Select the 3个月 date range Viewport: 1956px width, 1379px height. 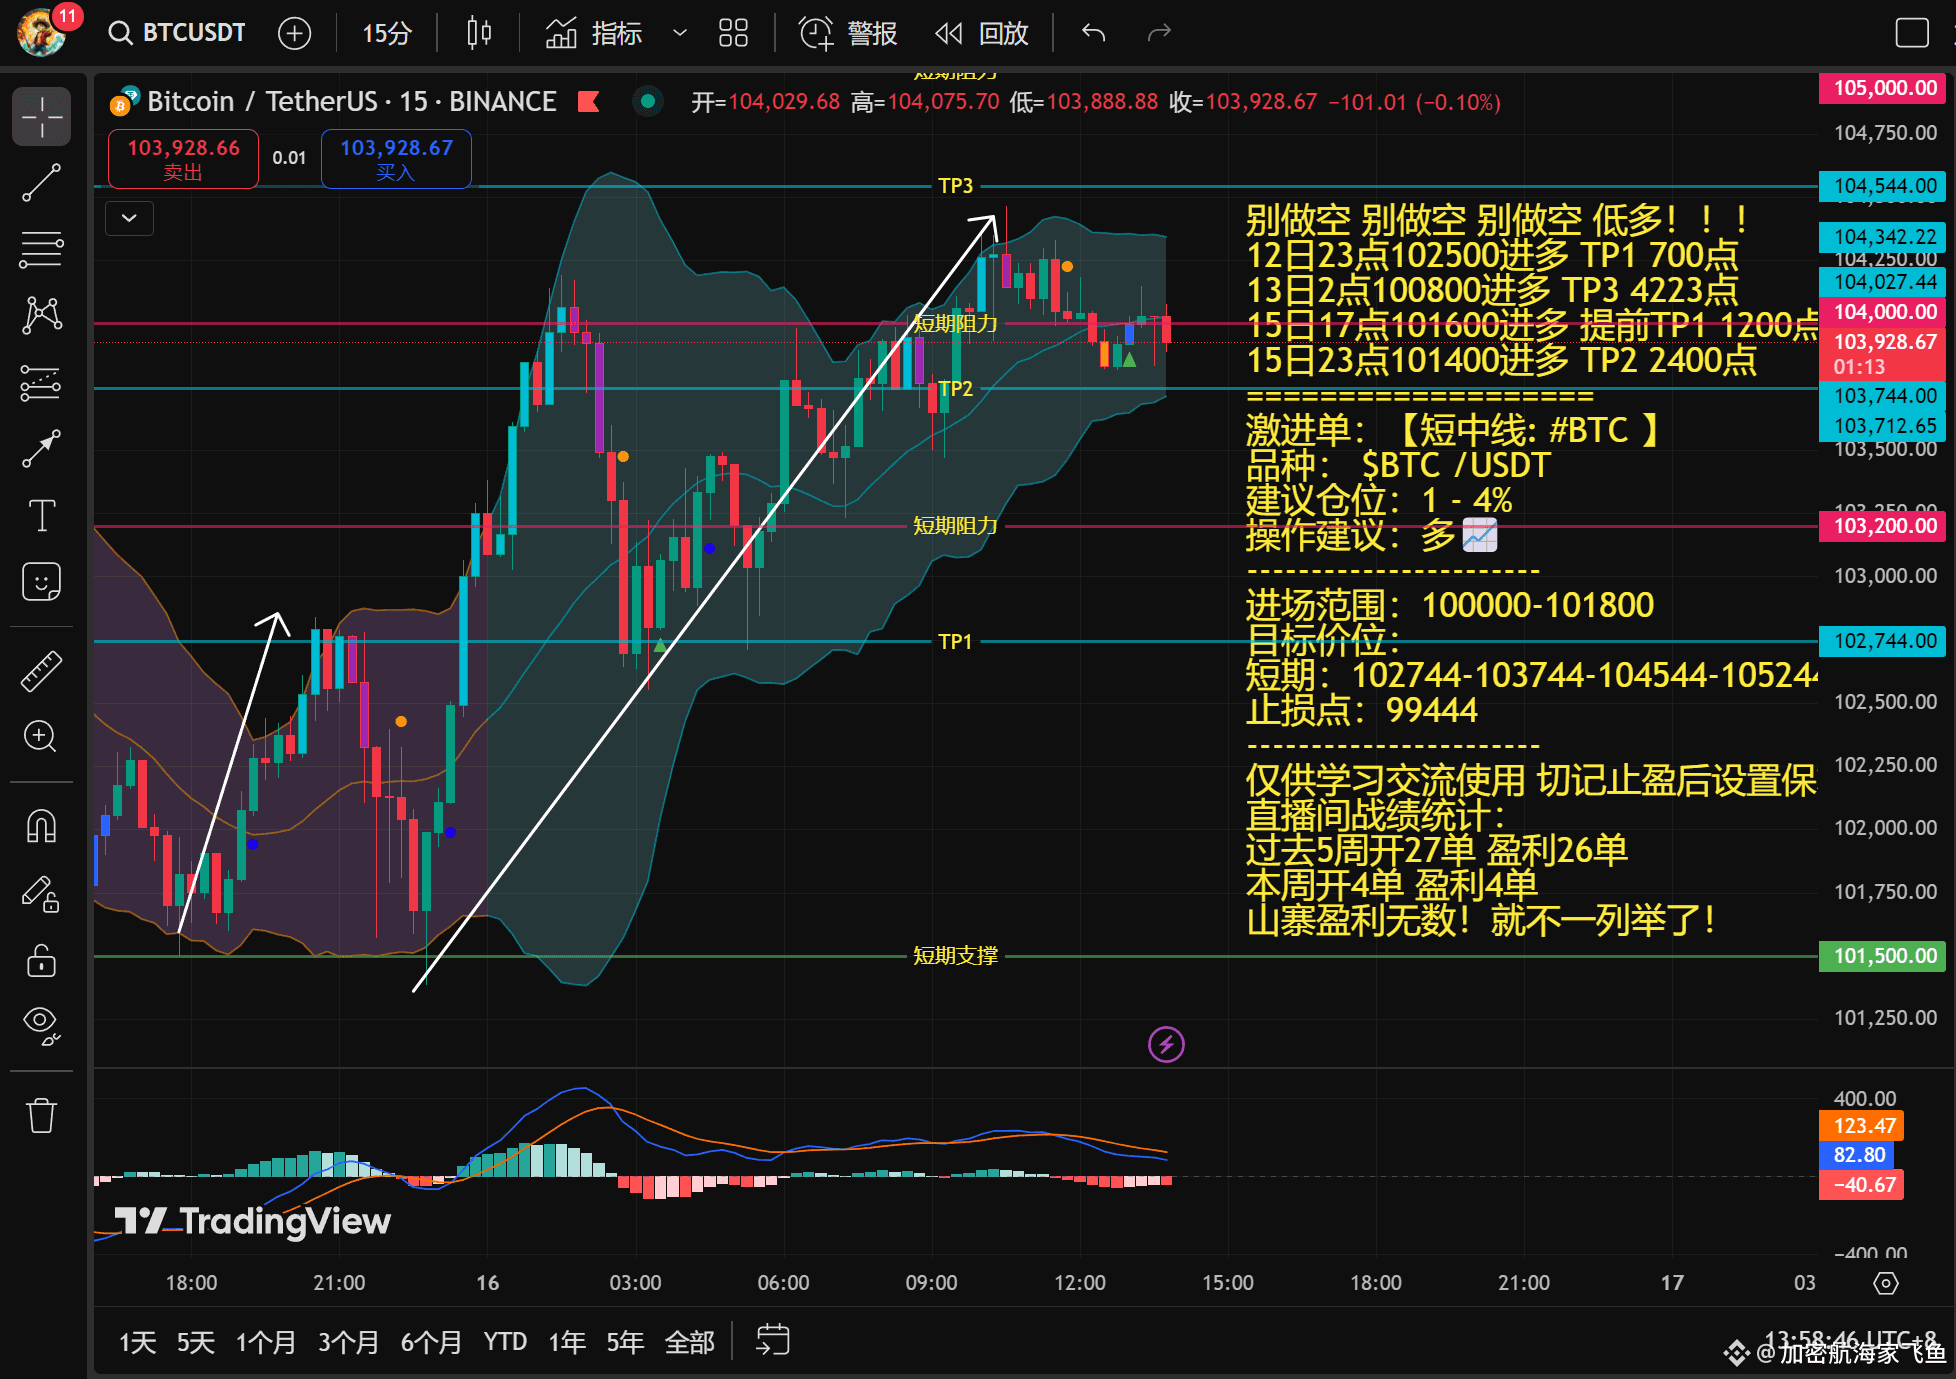349,1342
